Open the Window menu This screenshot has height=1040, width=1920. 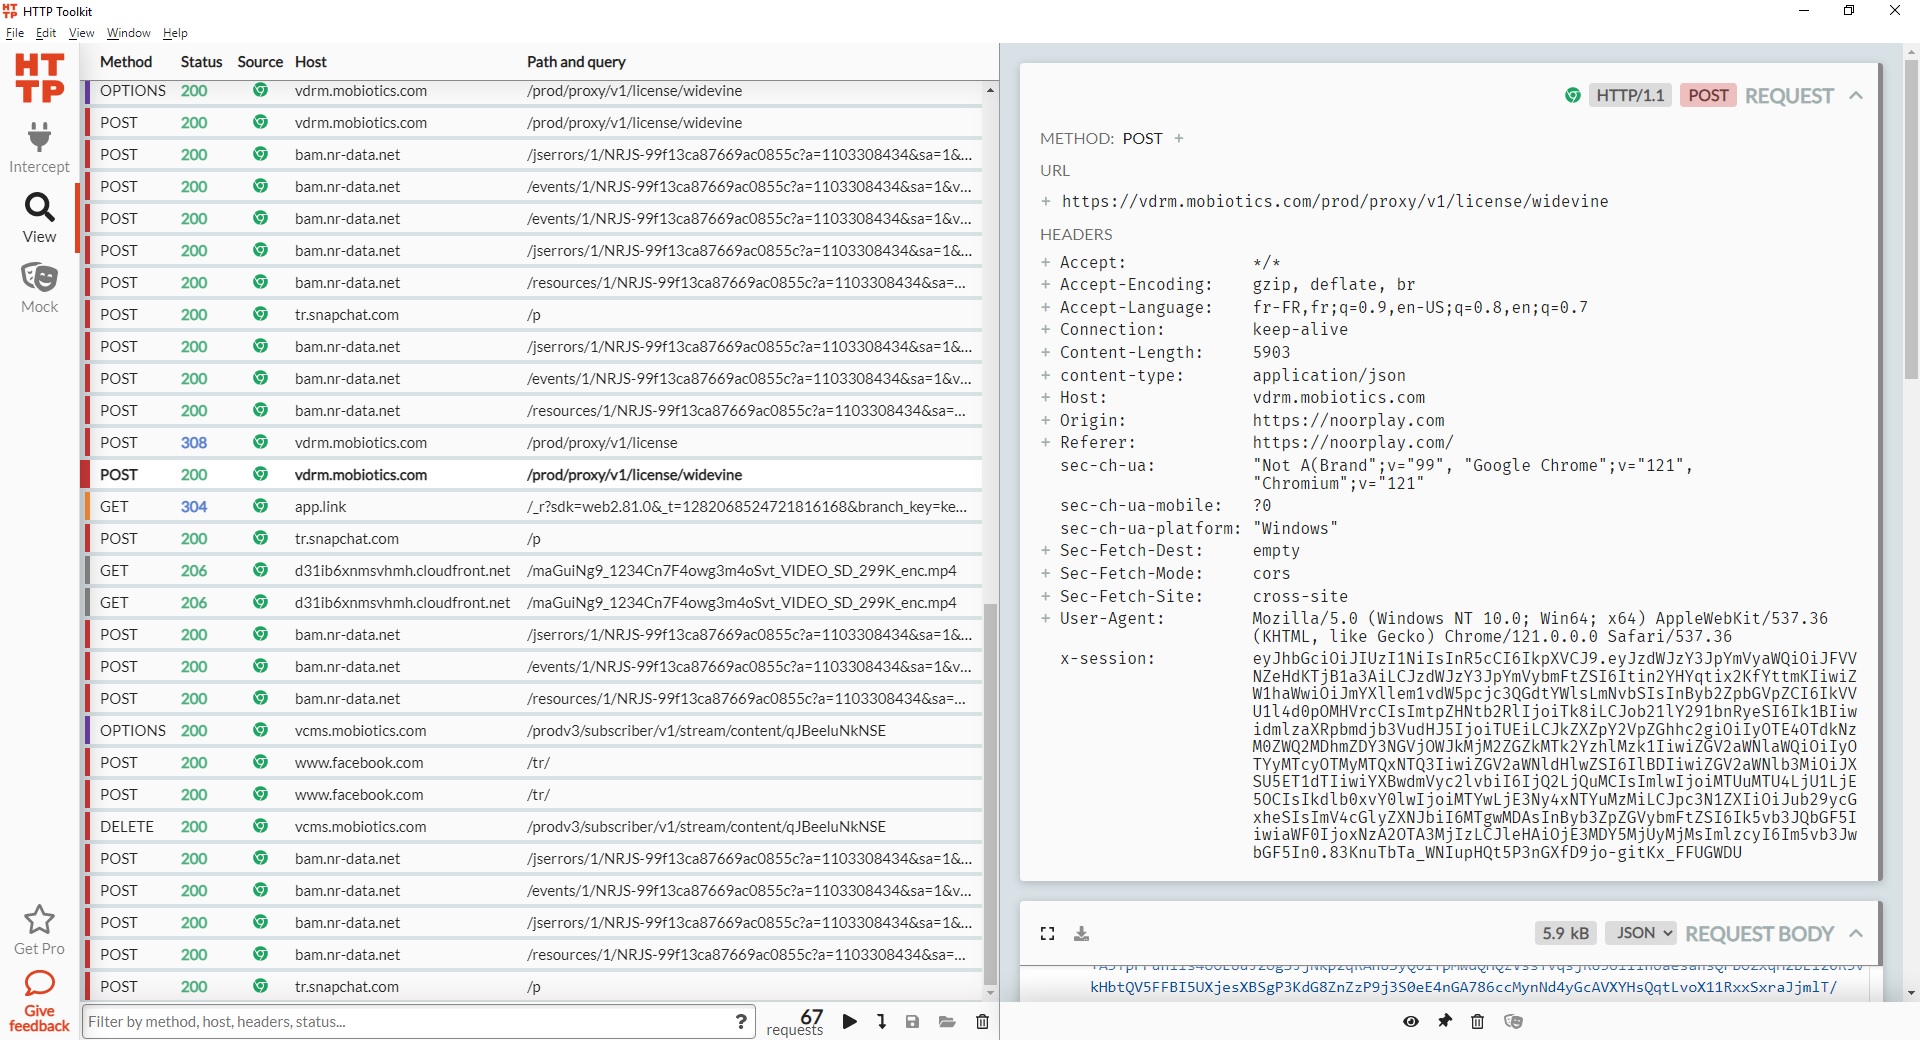pos(128,33)
